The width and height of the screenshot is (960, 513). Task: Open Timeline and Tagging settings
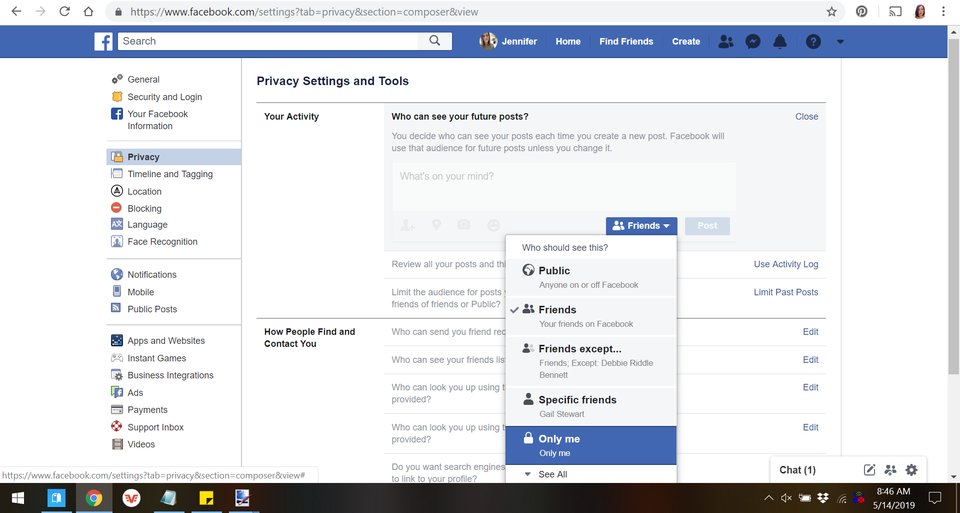click(x=170, y=174)
